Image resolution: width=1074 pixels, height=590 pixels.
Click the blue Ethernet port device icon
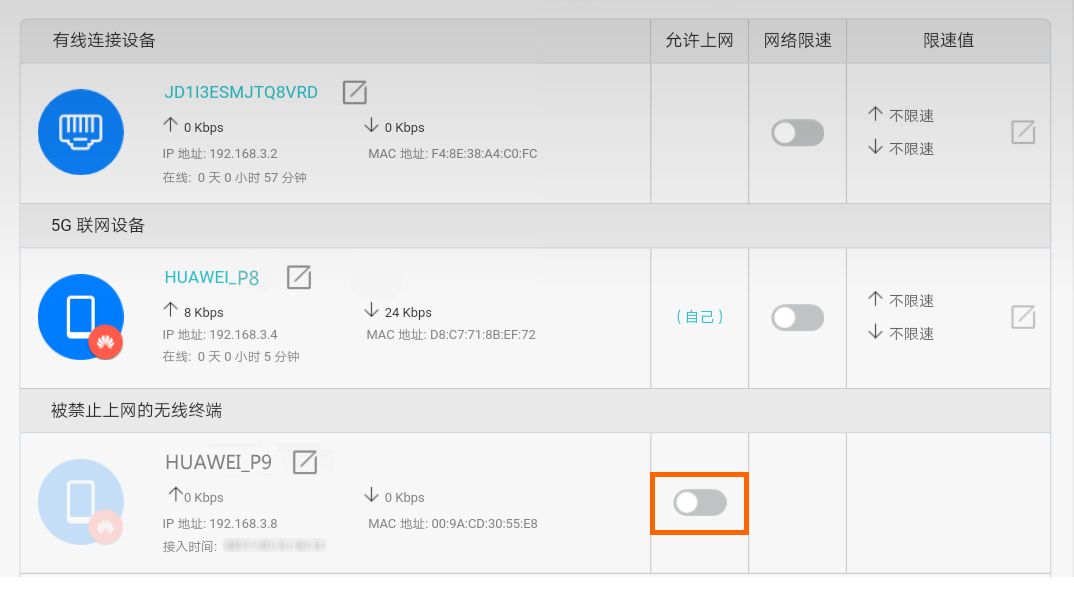tap(81, 132)
